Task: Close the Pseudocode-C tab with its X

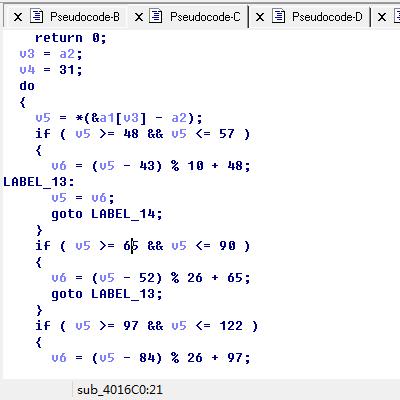Action: [x=139, y=17]
